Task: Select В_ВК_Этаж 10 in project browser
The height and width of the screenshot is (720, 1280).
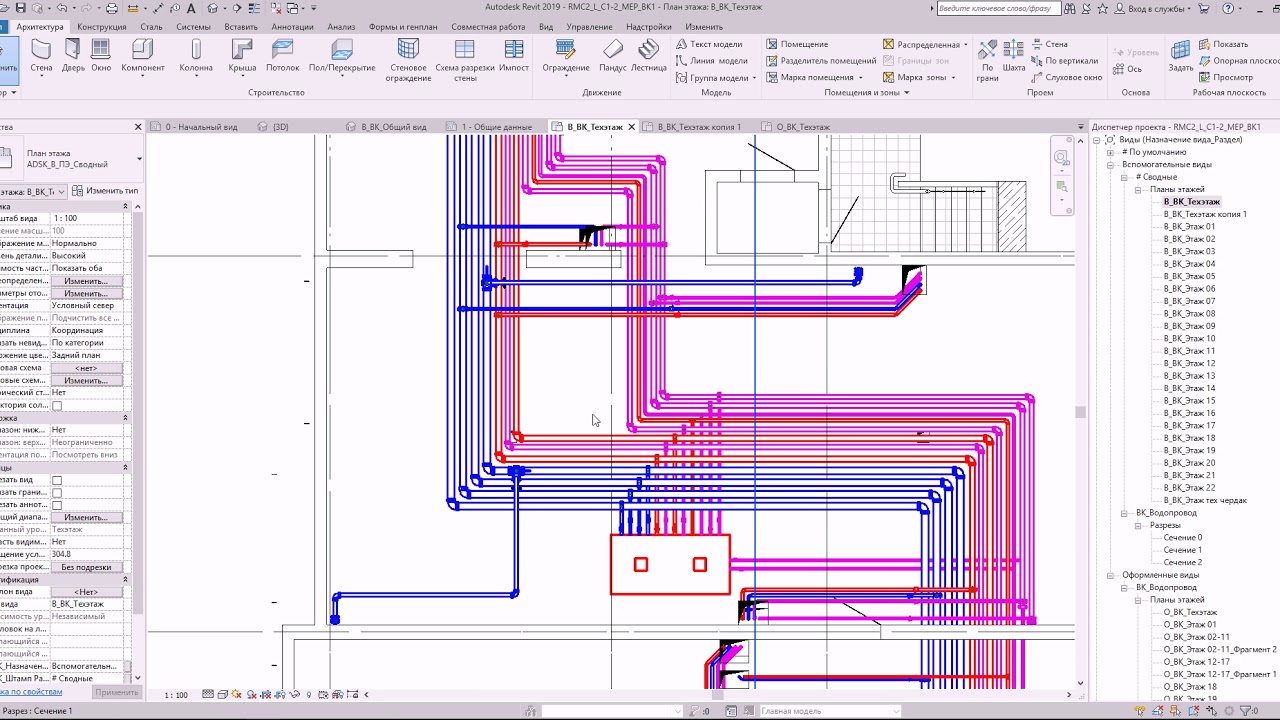Action: tap(1189, 338)
